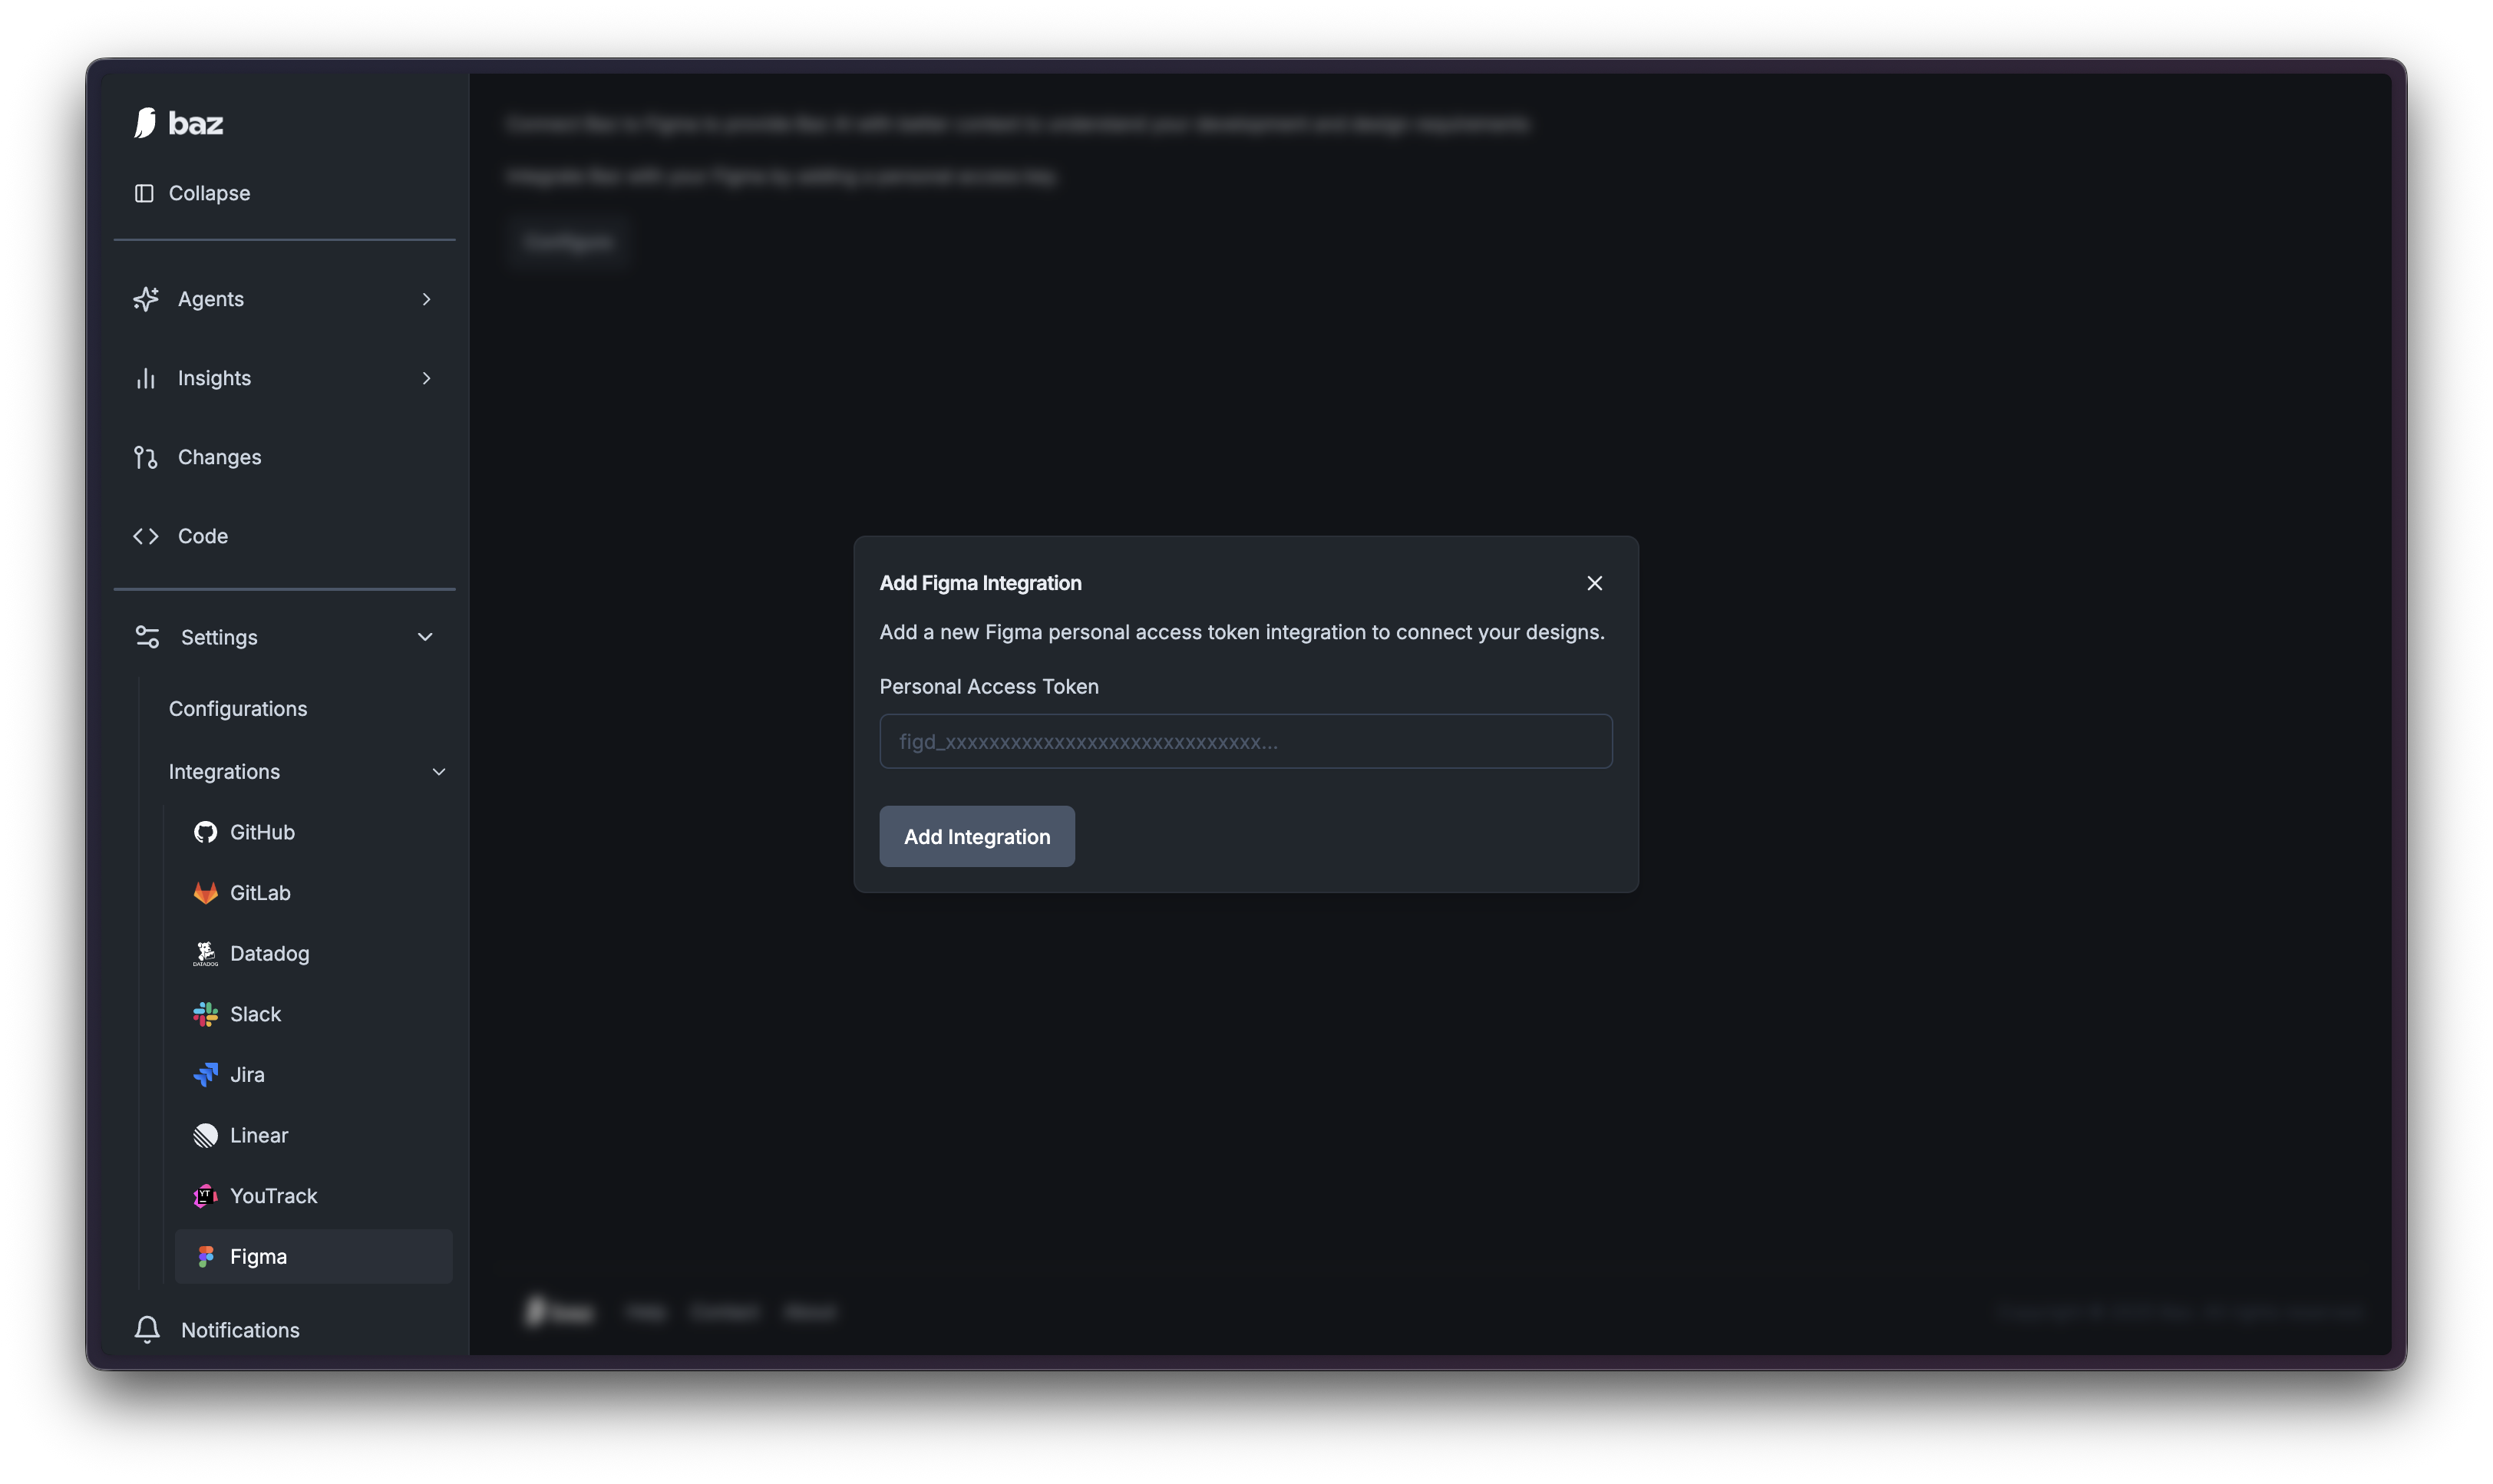This screenshot has width=2493, height=1484.
Task: Collapse the Settings section chevron
Action: 425,637
